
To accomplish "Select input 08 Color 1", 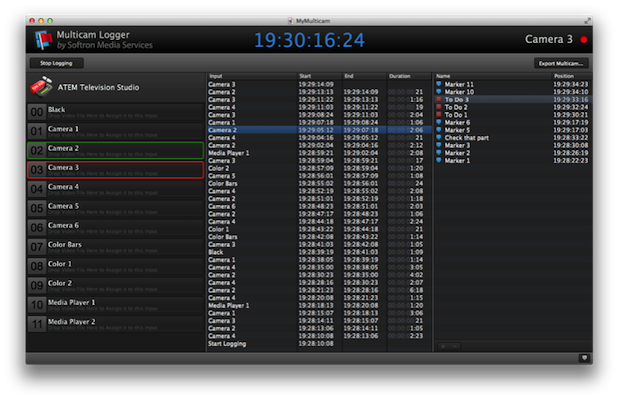I will click(x=115, y=267).
